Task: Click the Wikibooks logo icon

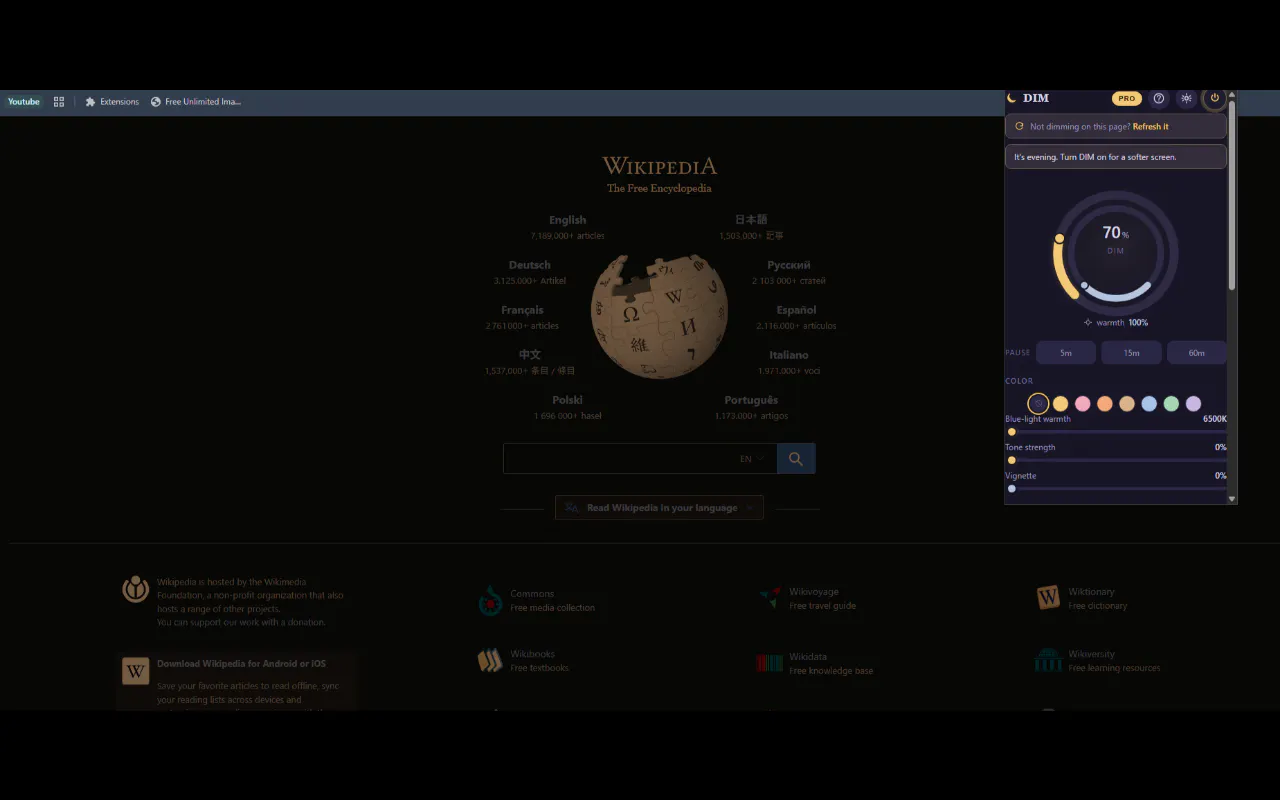Action: (490, 660)
